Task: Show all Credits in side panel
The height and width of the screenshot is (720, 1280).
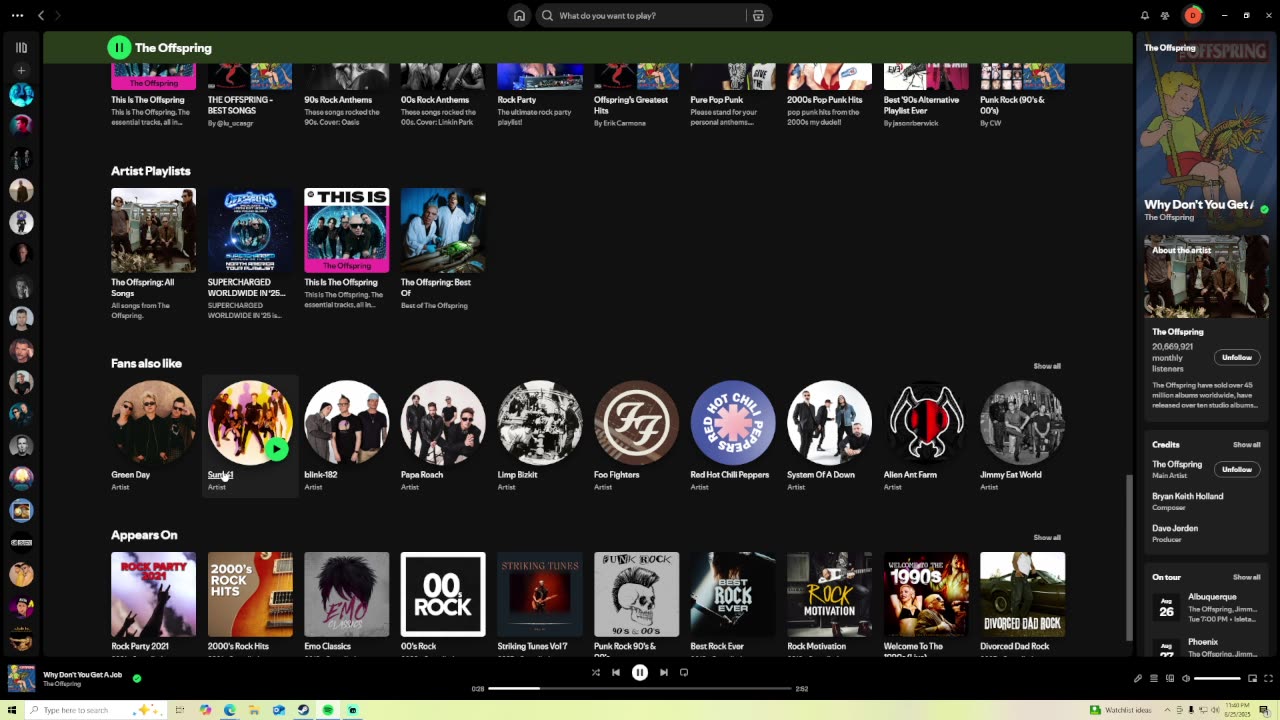Action: 1246,445
